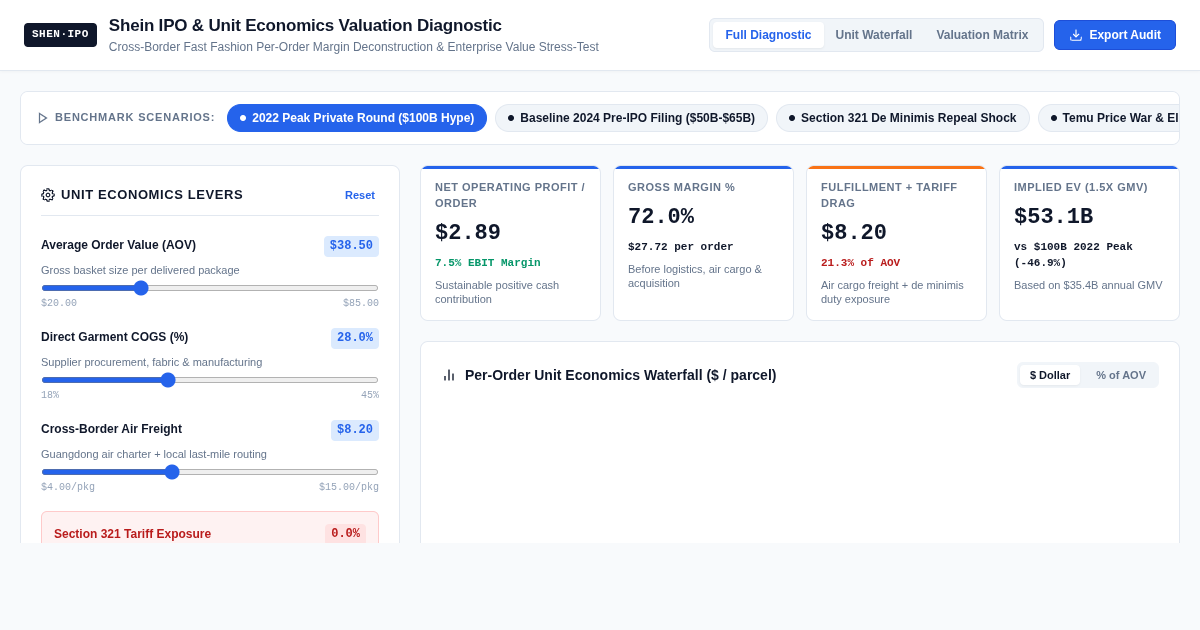Click the Implied EV card

(x=1089, y=243)
